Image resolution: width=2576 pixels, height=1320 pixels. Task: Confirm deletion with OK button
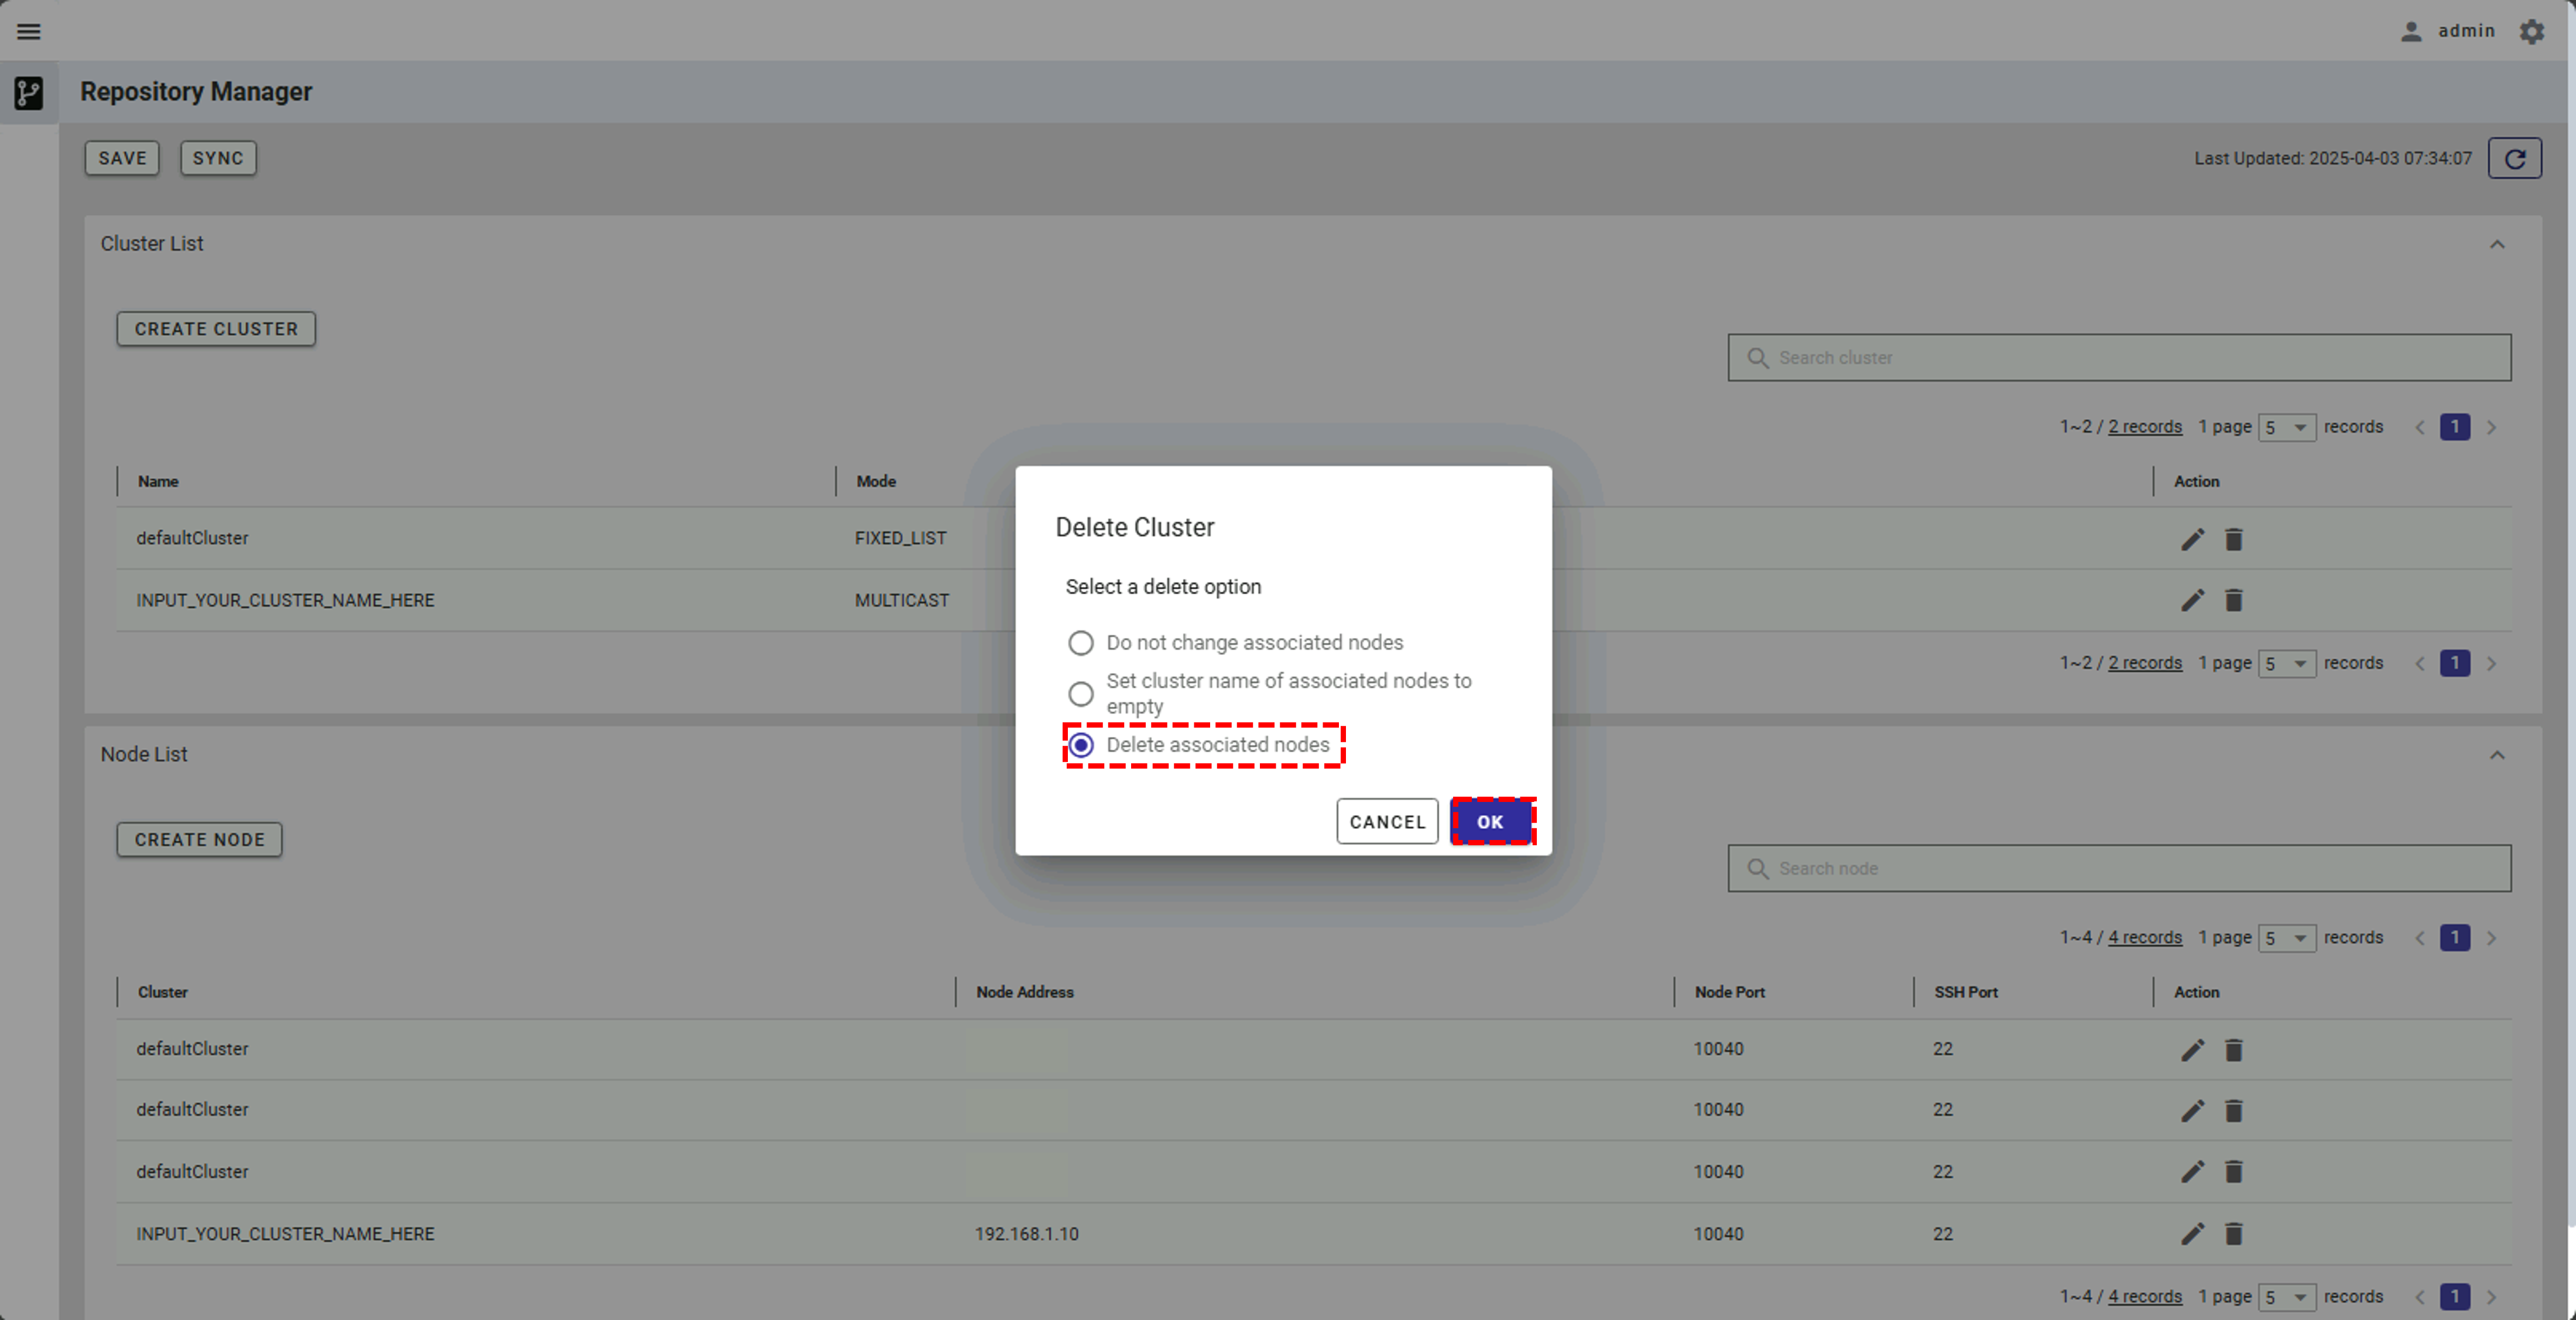(1490, 821)
